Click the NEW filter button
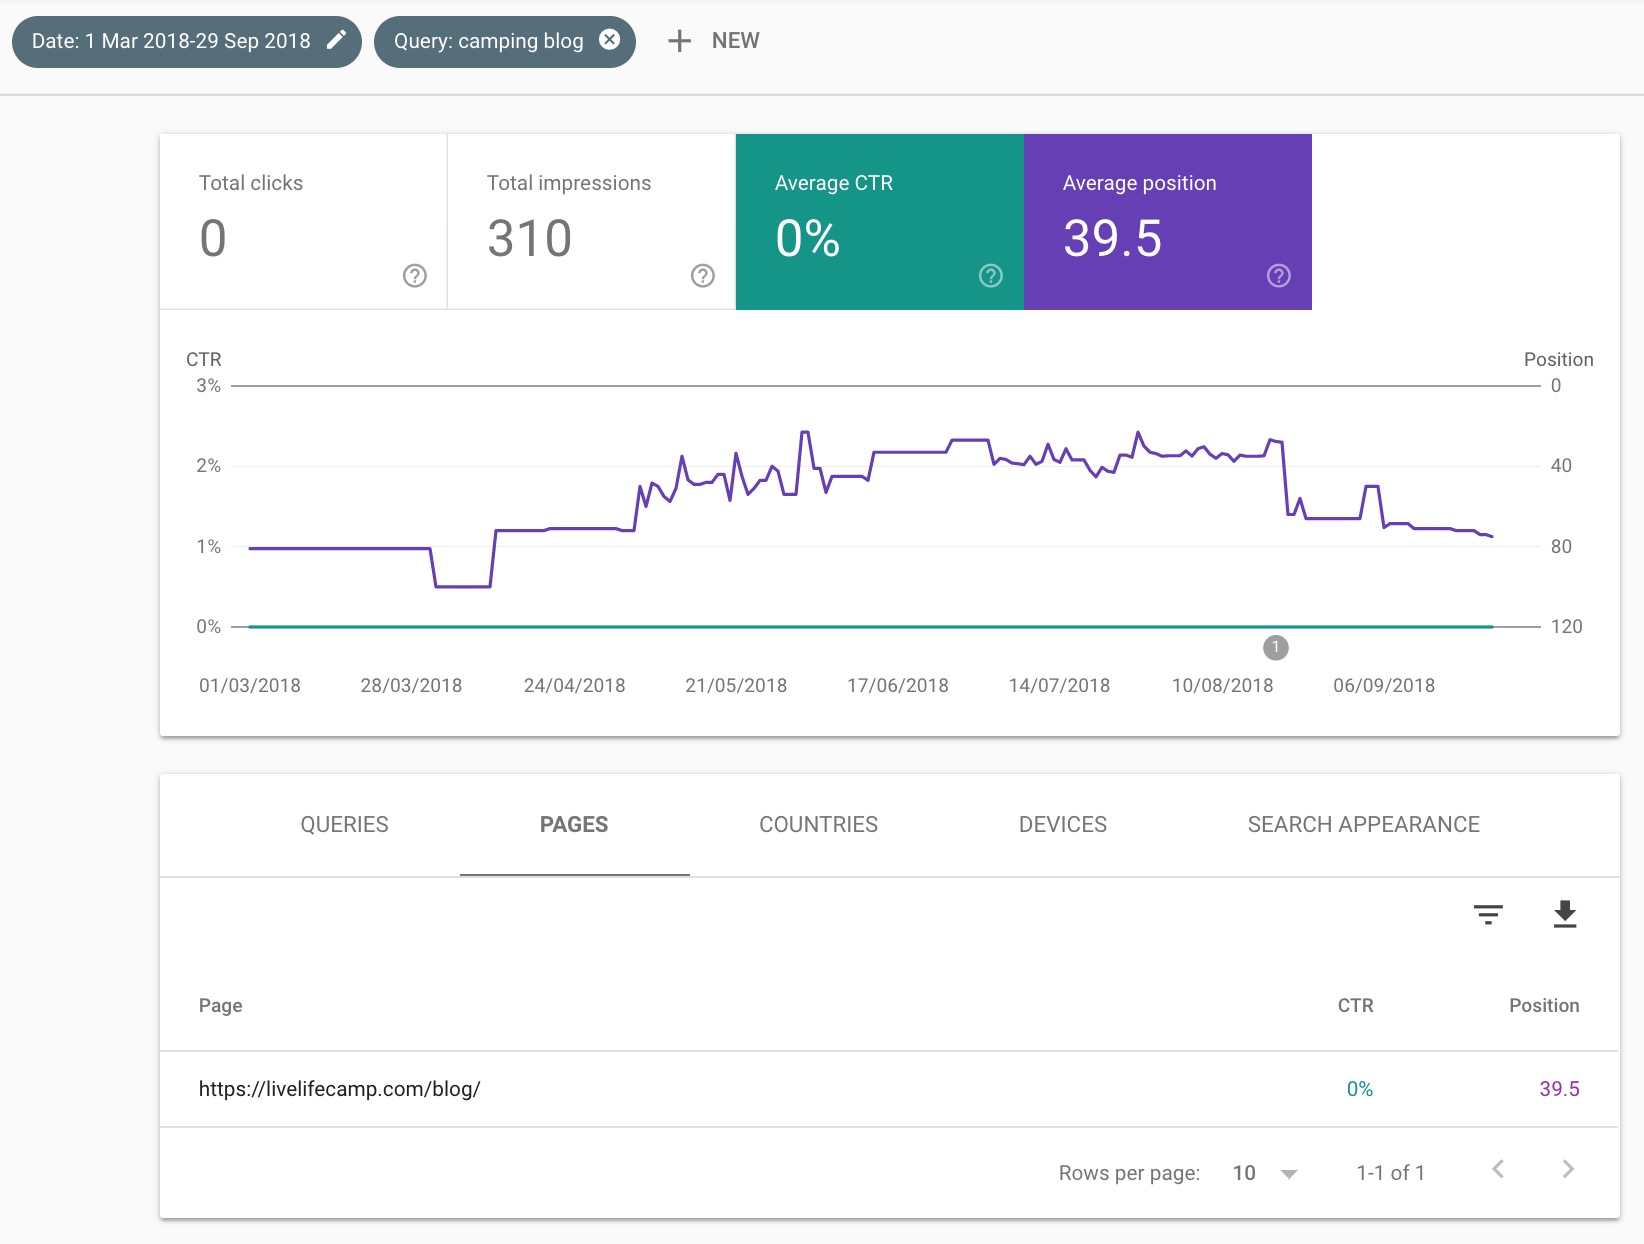This screenshot has height=1244, width=1644. point(712,40)
